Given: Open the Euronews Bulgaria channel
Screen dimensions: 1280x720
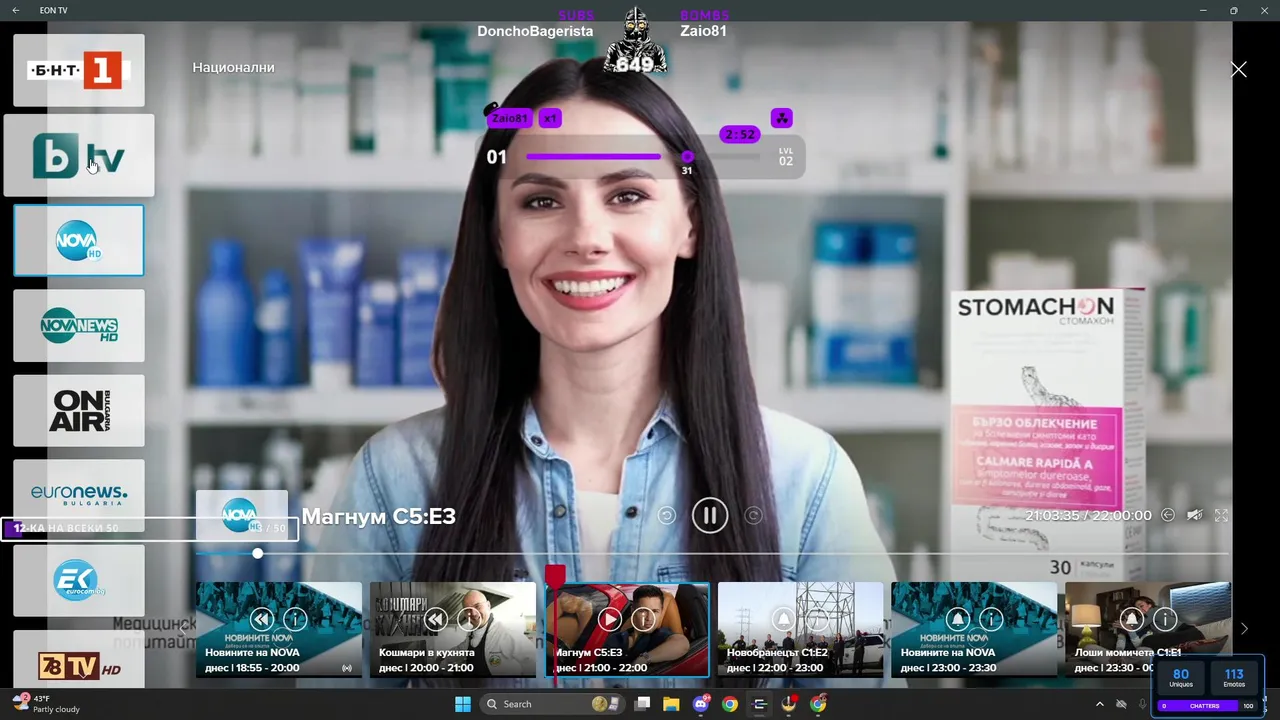Looking at the screenshot, I should [79, 495].
